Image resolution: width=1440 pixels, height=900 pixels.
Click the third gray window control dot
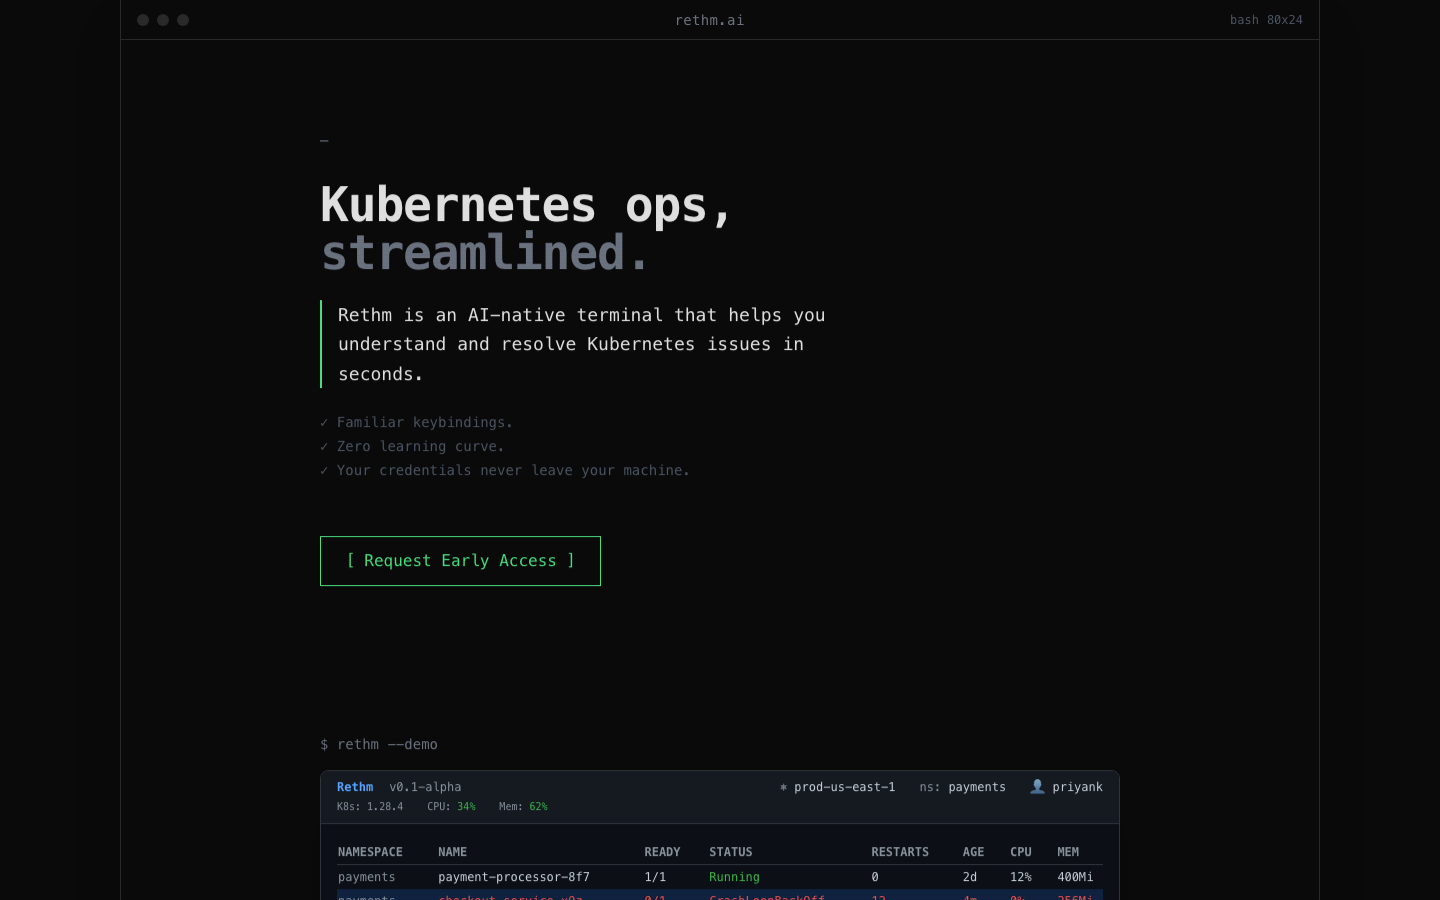pos(183,20)
